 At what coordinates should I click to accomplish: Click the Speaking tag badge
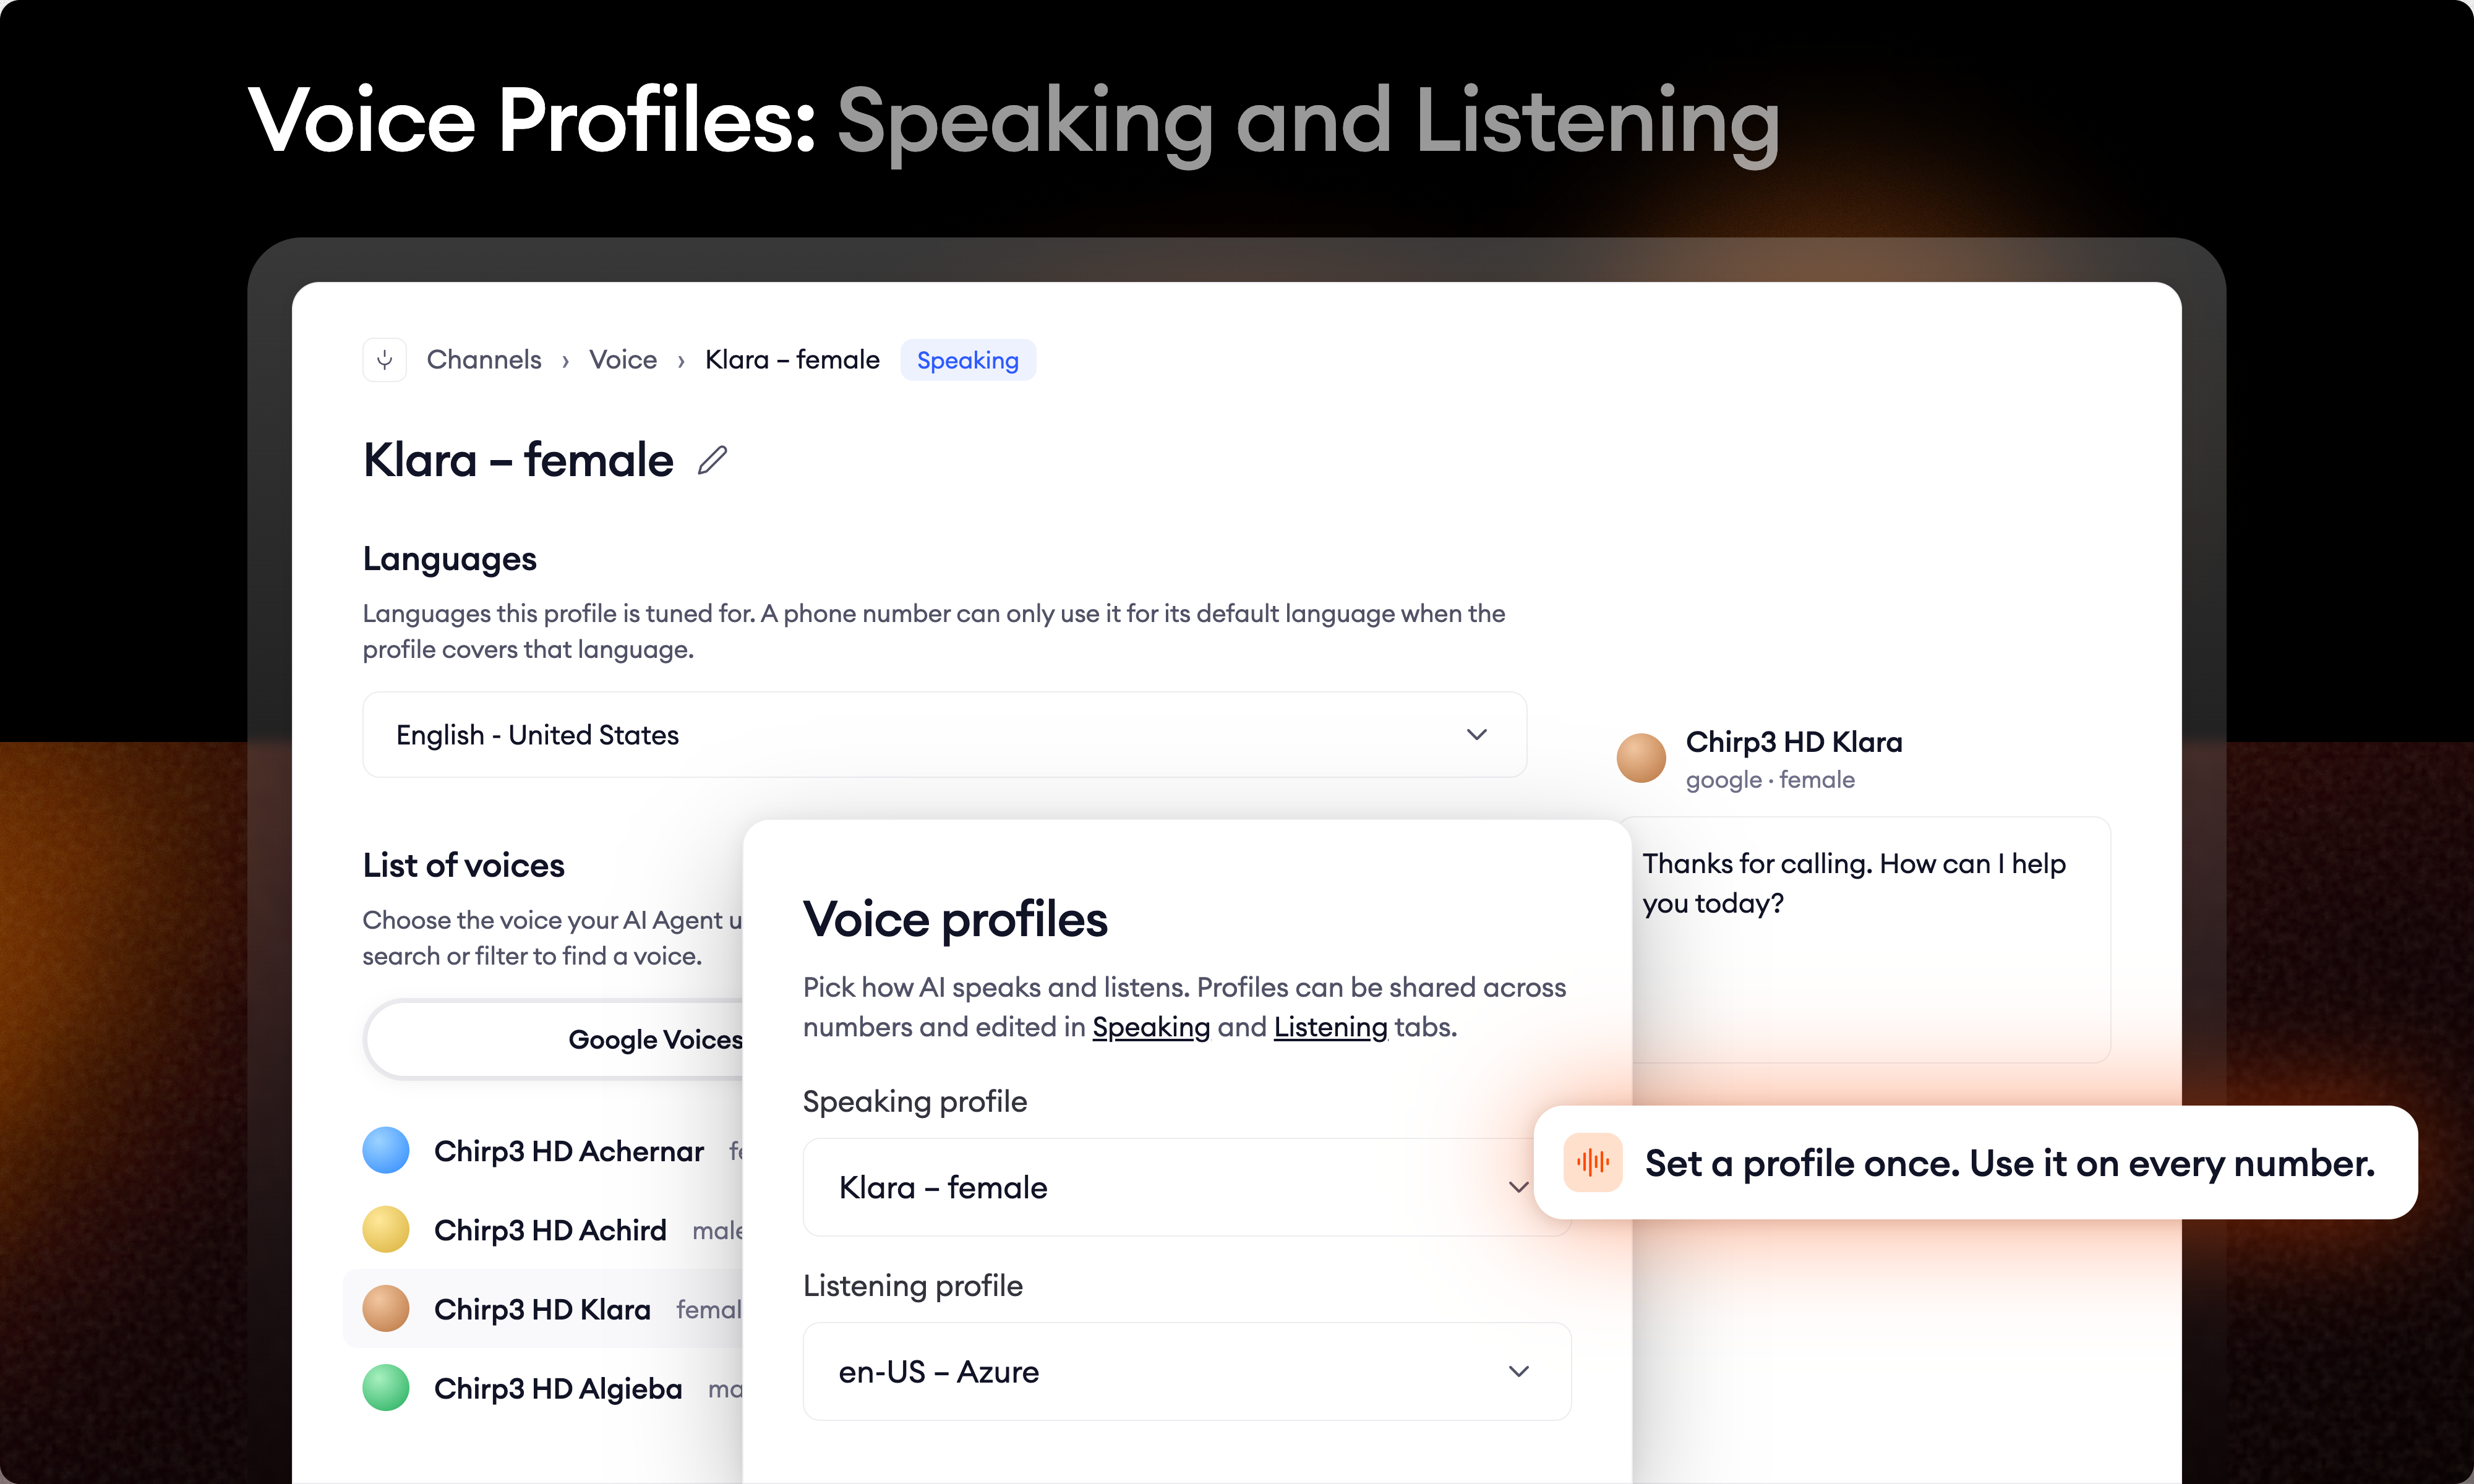coord(968,360)
